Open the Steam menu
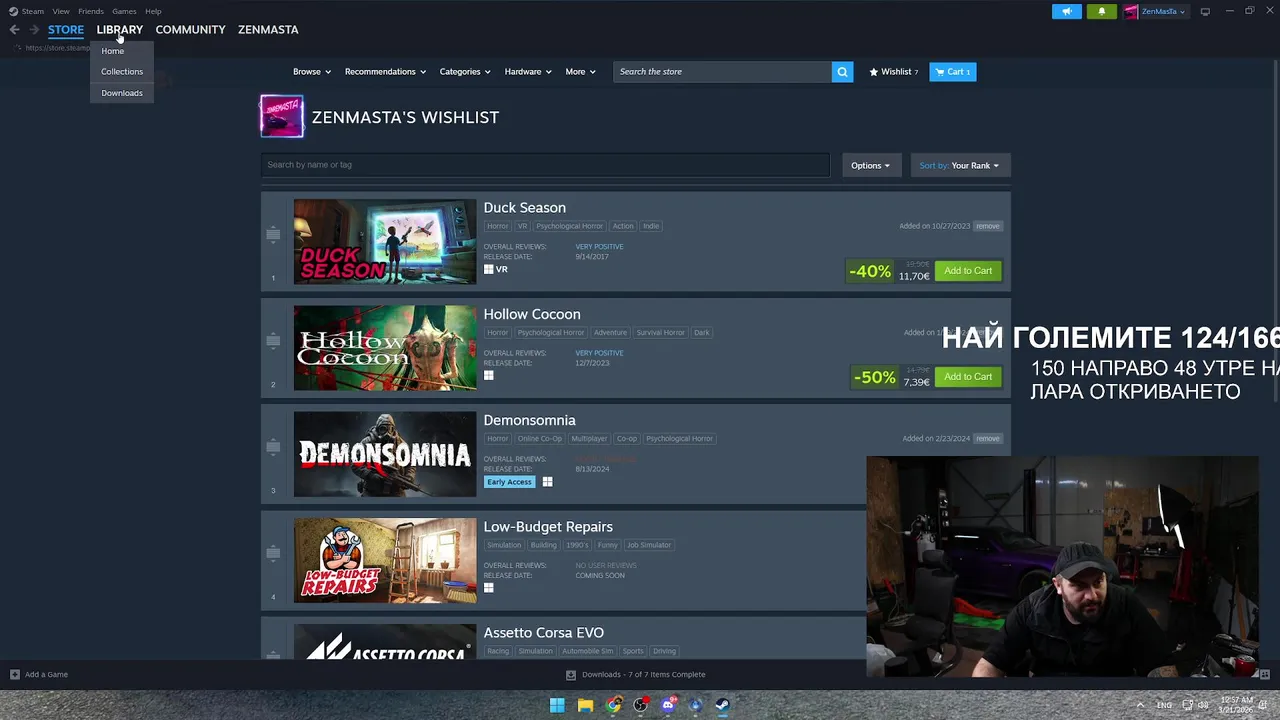Screen dimensions: 1280x720 (27, 11)
